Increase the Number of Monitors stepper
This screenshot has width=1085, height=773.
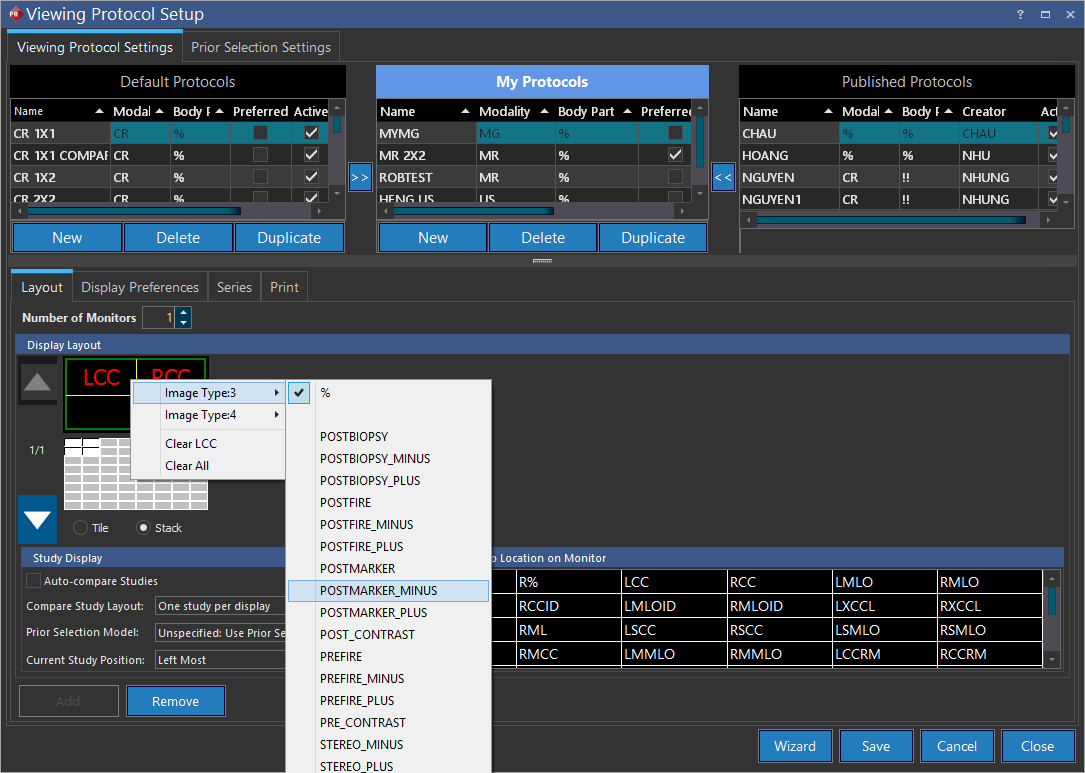(x=183, y=313)
